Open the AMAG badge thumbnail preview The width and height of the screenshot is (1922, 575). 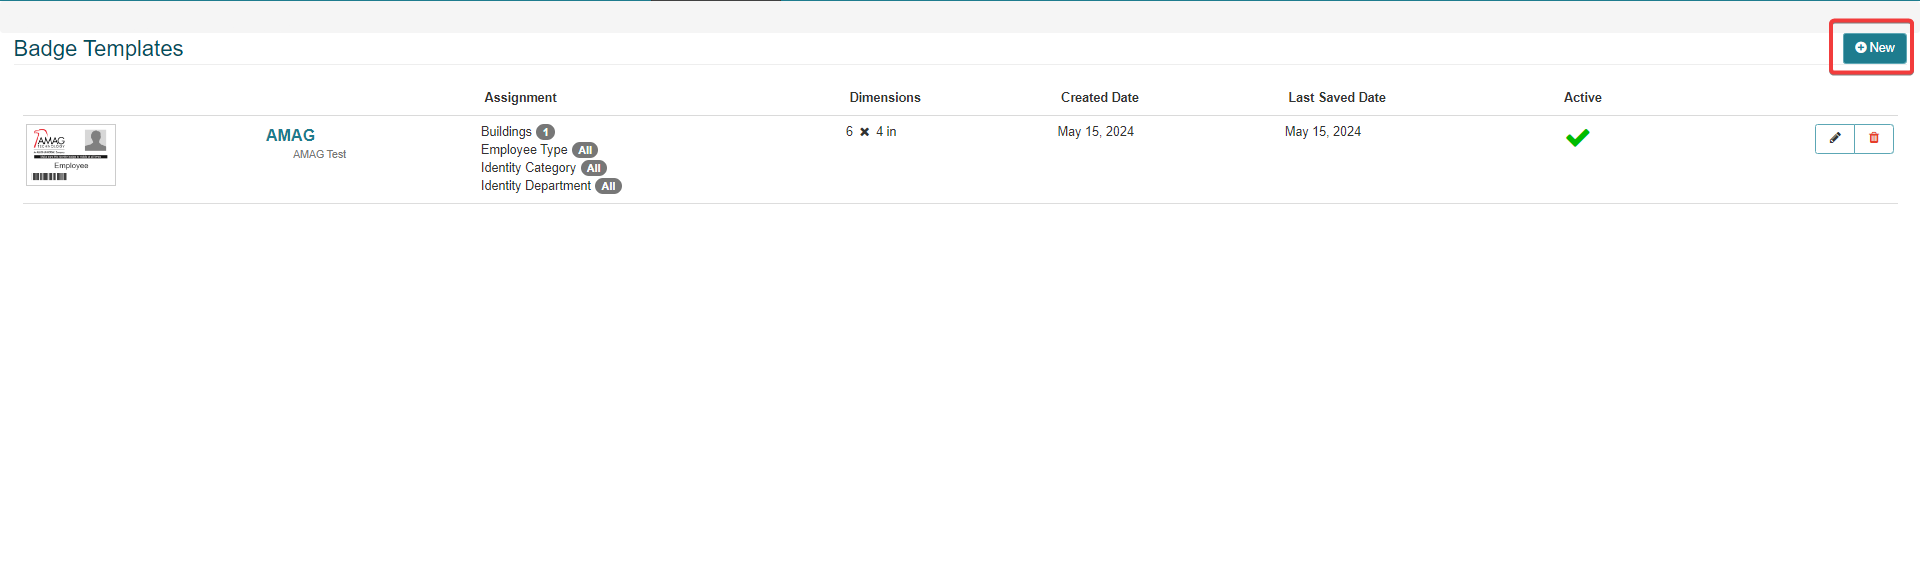(70, 155)
